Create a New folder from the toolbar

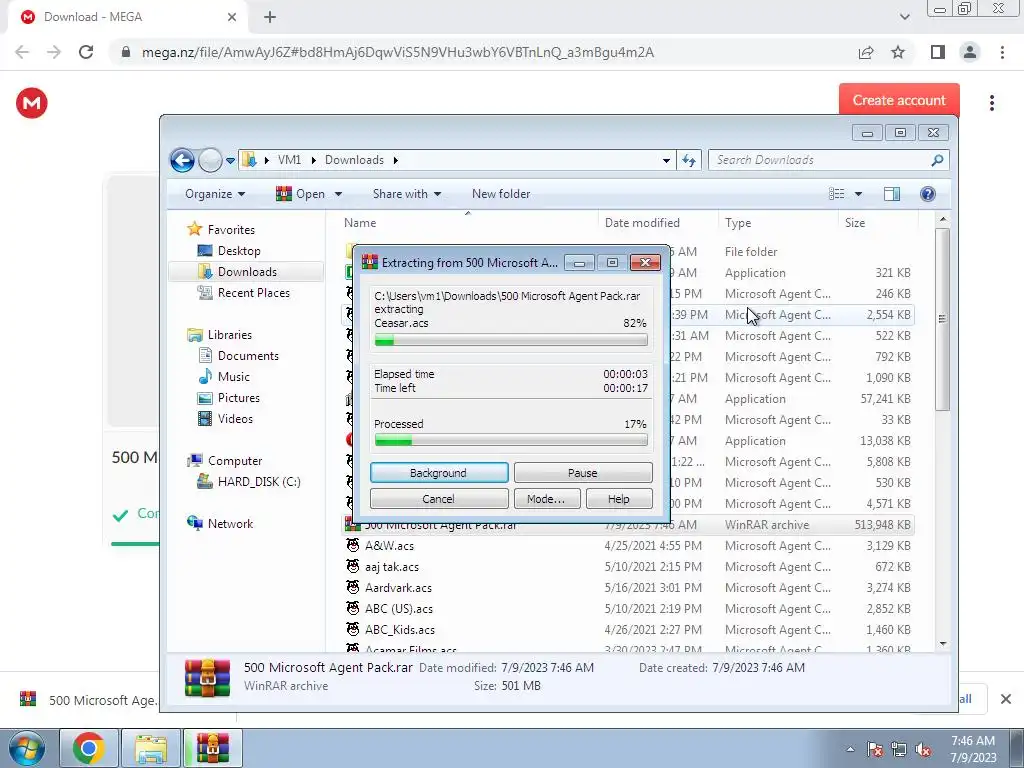501,194
